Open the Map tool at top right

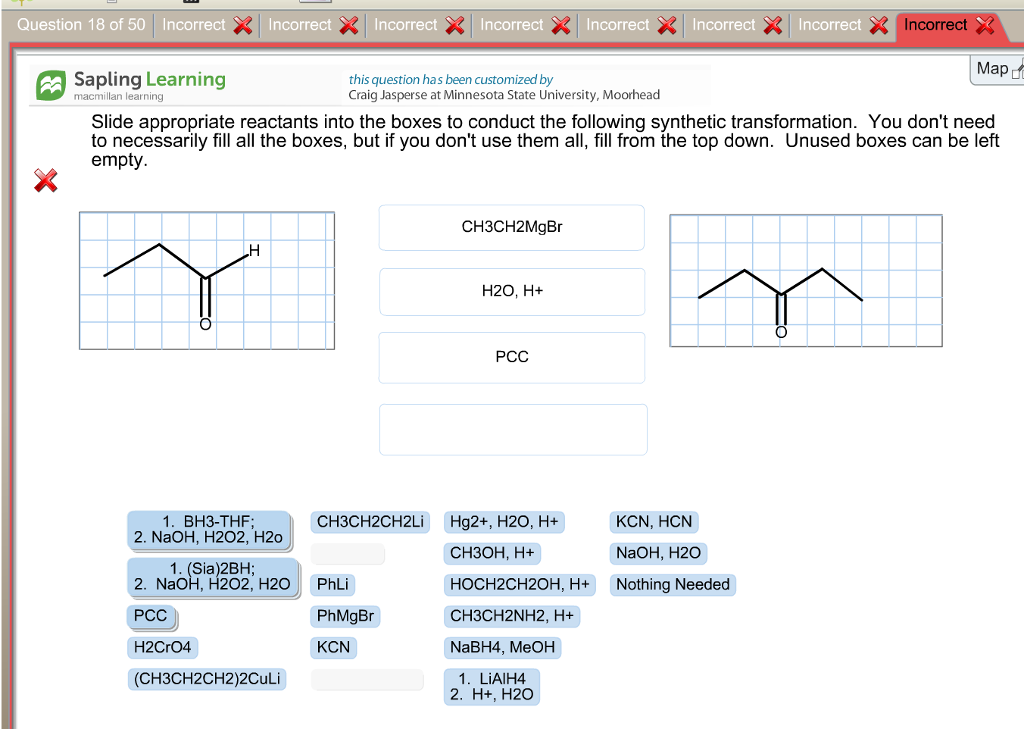(993, 70)
